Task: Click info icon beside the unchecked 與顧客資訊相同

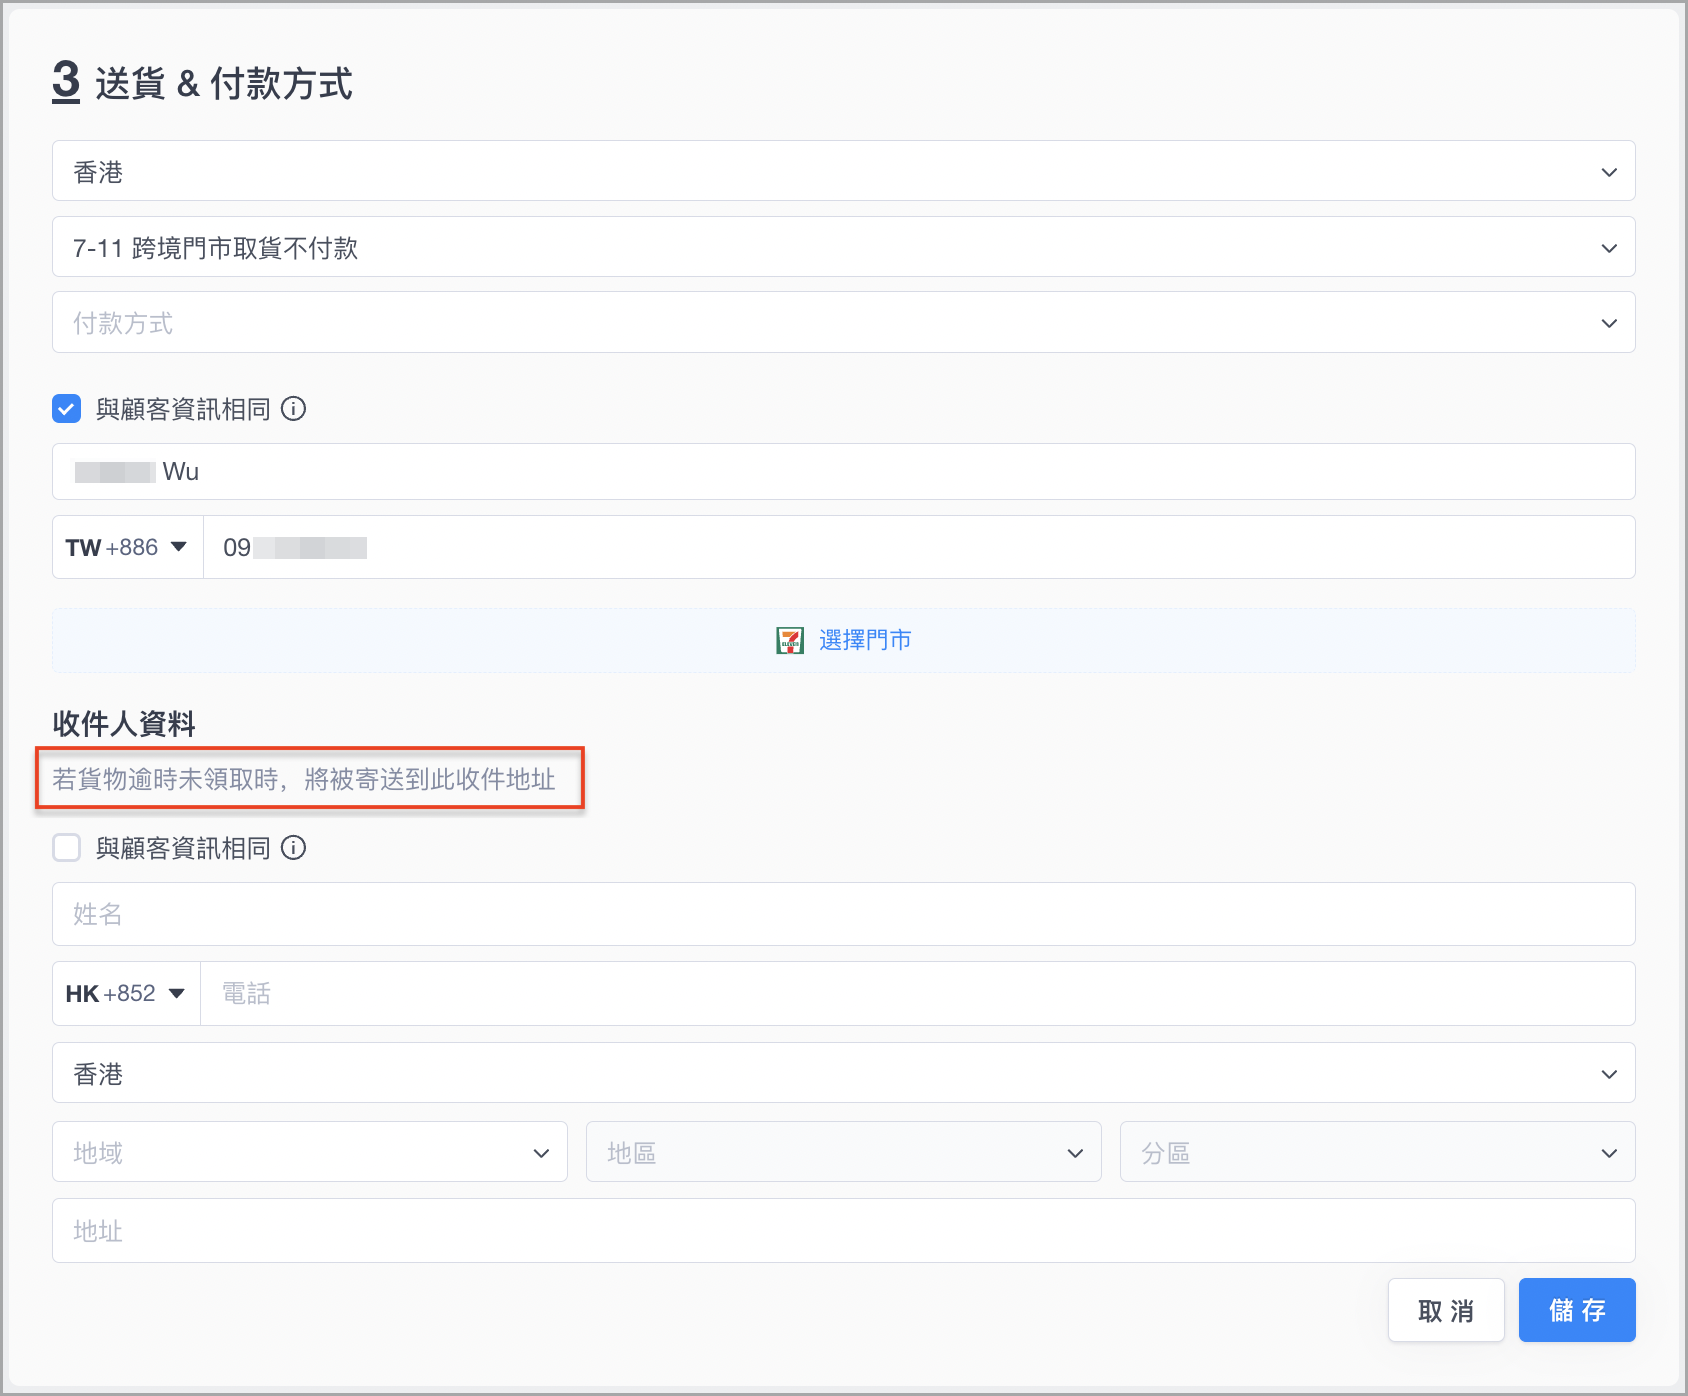Action: (x=293, y=848)
